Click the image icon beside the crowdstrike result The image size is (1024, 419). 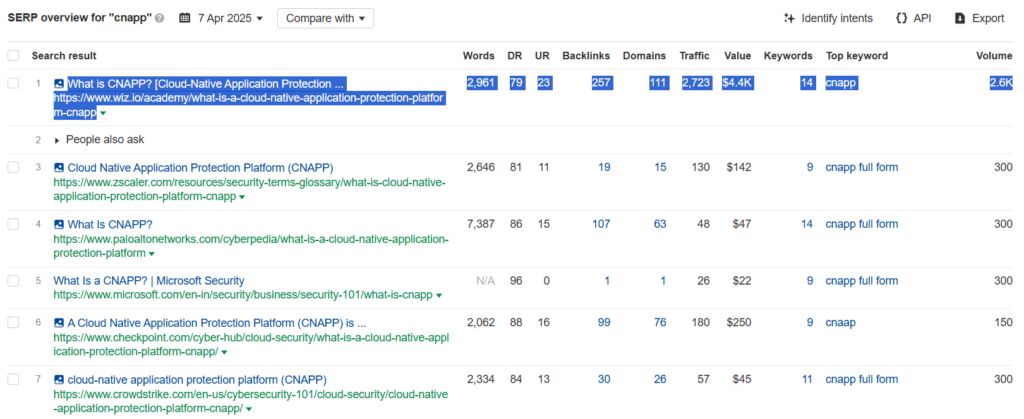pos(59,380)
